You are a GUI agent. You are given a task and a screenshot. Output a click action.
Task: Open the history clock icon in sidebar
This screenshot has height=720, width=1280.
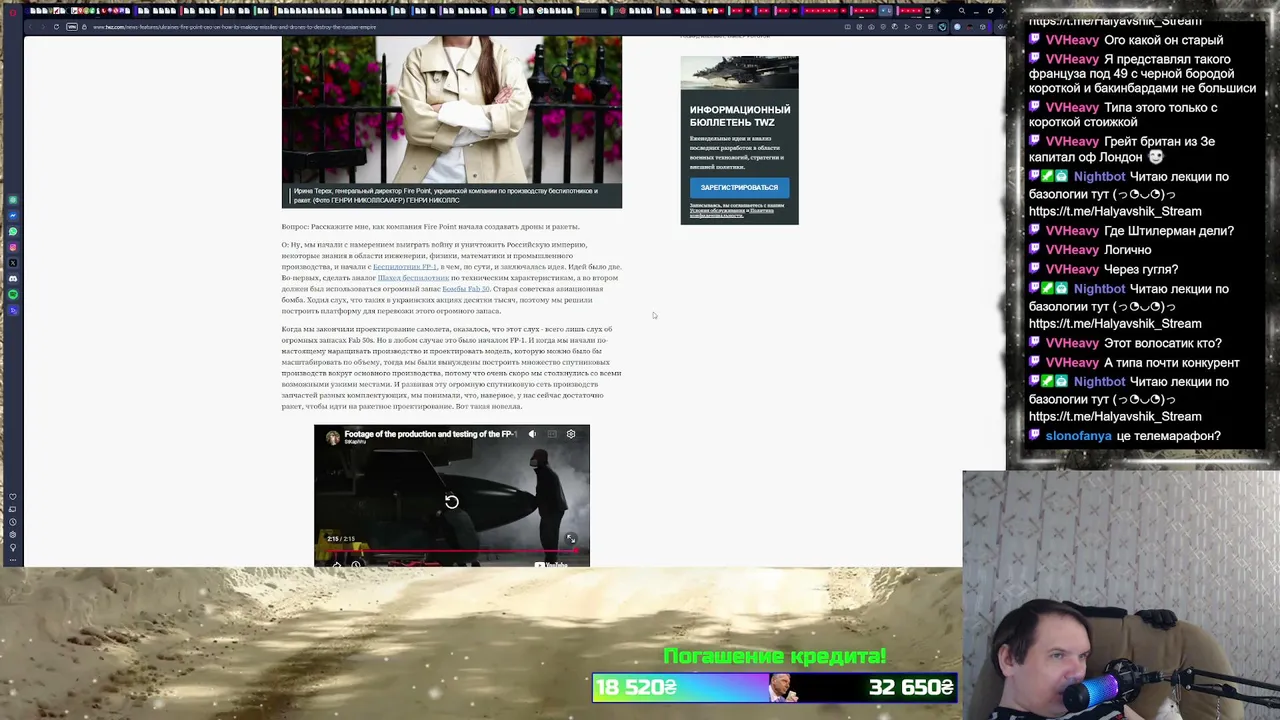point(13,522)
